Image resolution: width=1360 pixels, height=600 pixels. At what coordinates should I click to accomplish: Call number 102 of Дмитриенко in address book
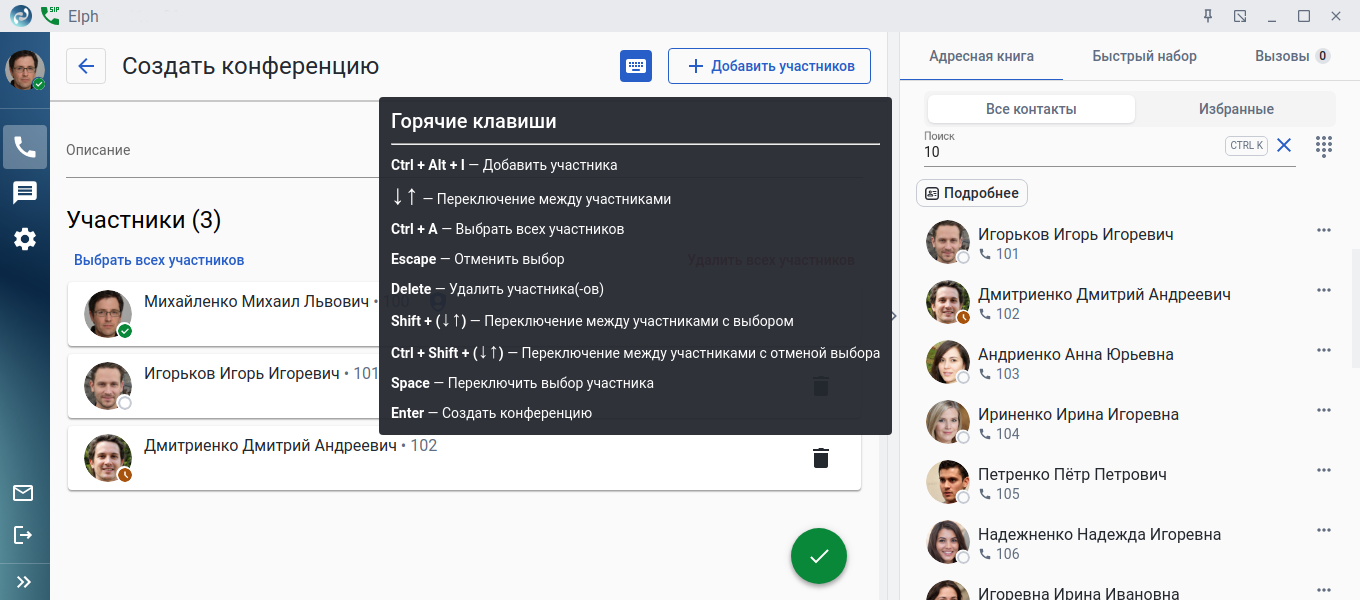click(x=999, y=314)
